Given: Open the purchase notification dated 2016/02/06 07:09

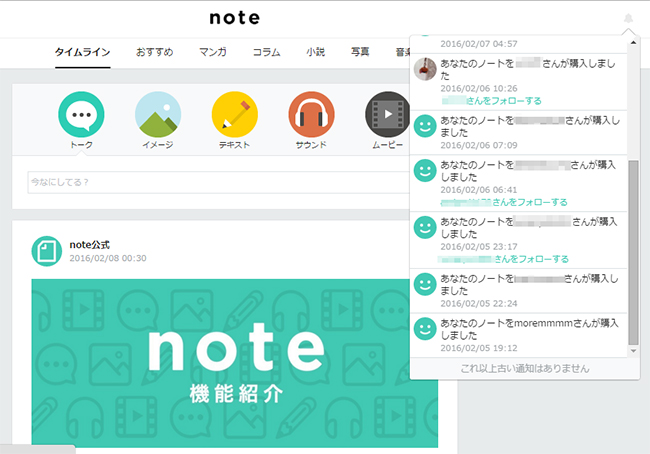Looking at the screenshot, I should [x=518, y=132].
